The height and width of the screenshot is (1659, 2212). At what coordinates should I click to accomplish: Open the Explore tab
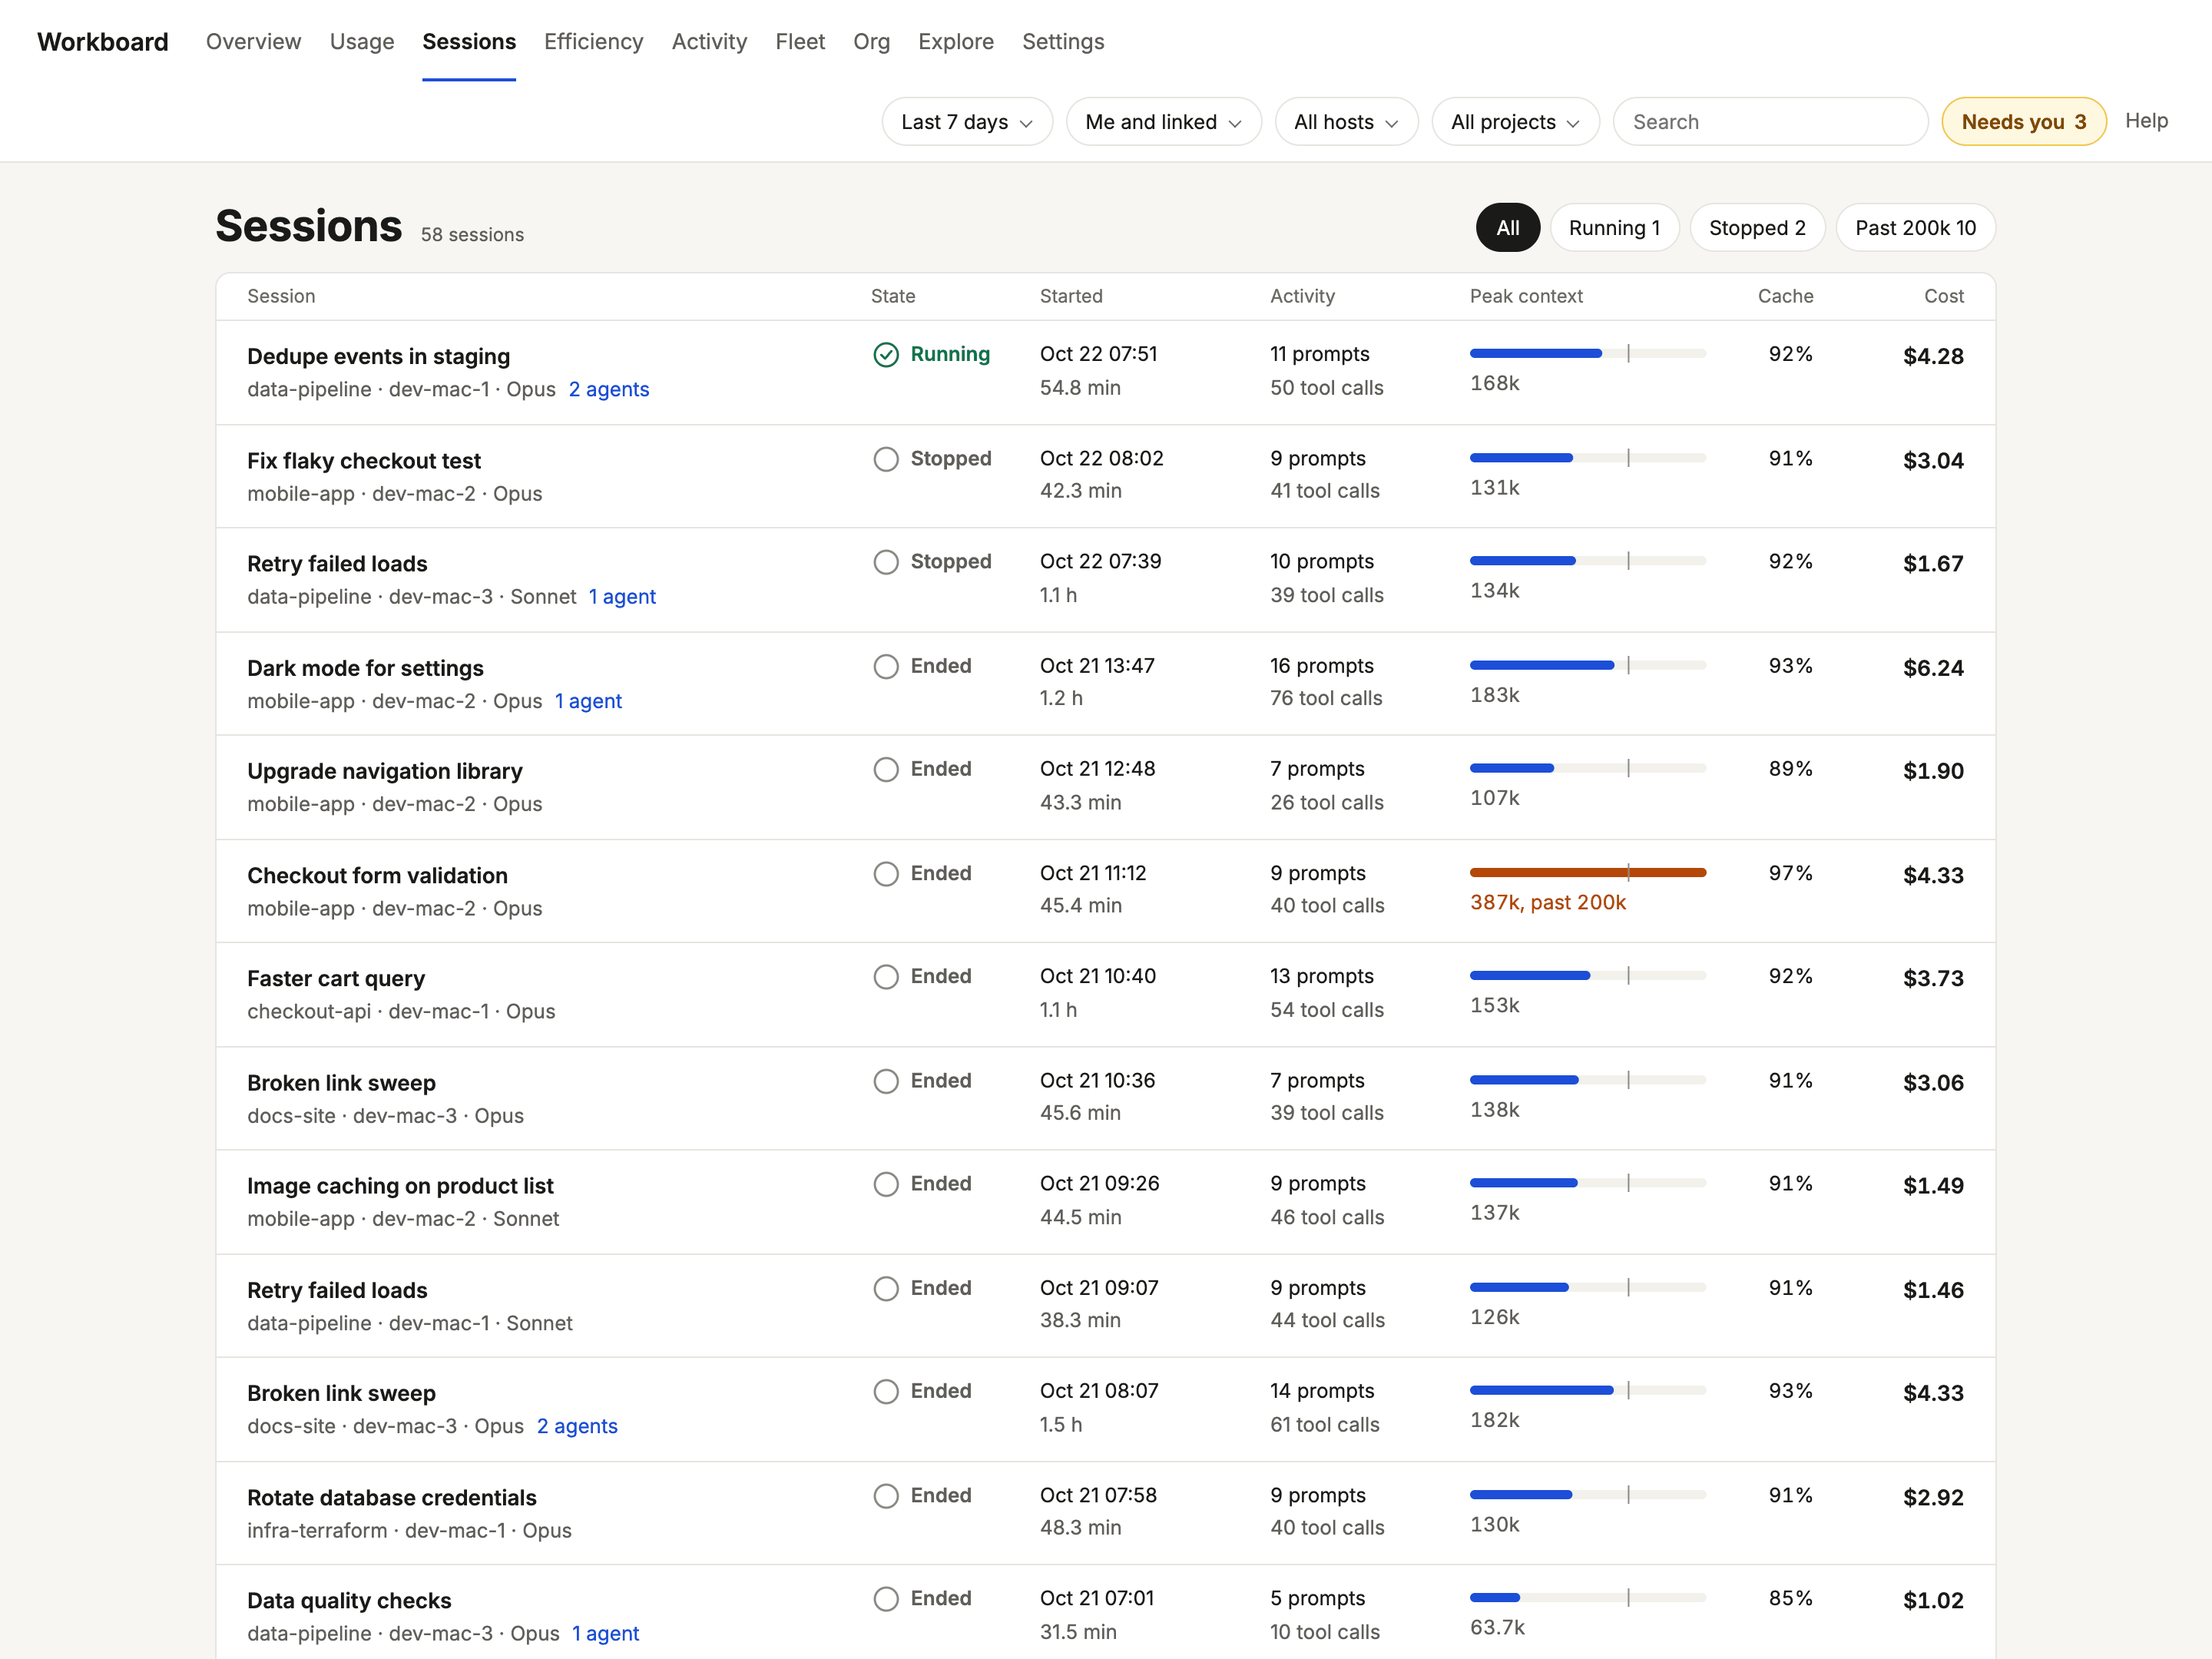[956, 42]
